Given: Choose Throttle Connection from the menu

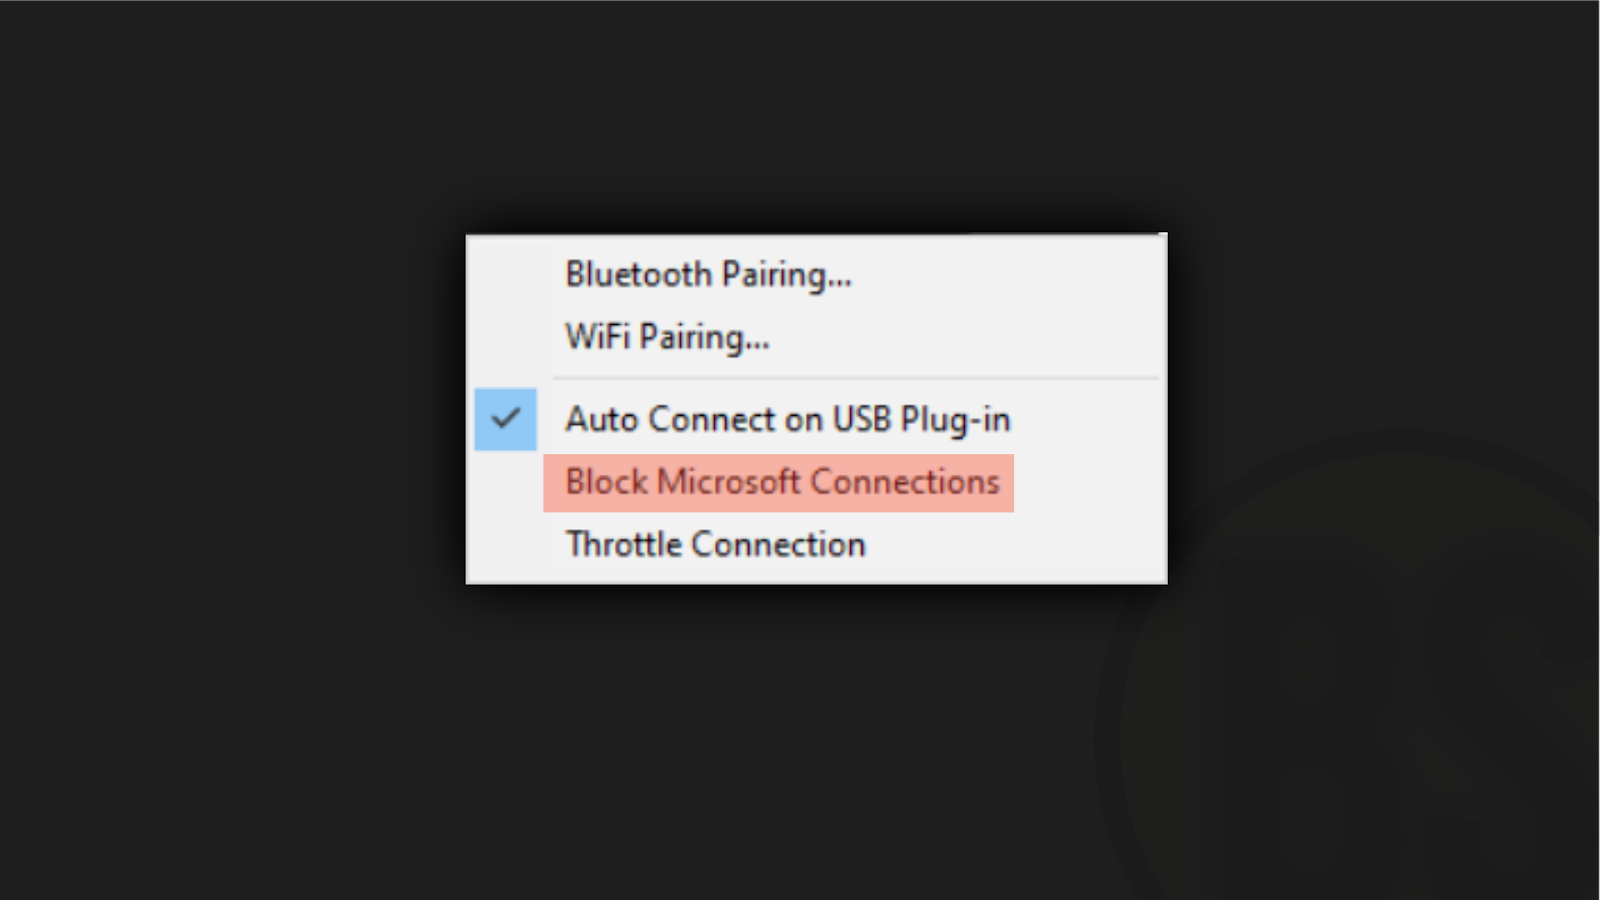Looking at the screenshot, I should tap(714, 543).
